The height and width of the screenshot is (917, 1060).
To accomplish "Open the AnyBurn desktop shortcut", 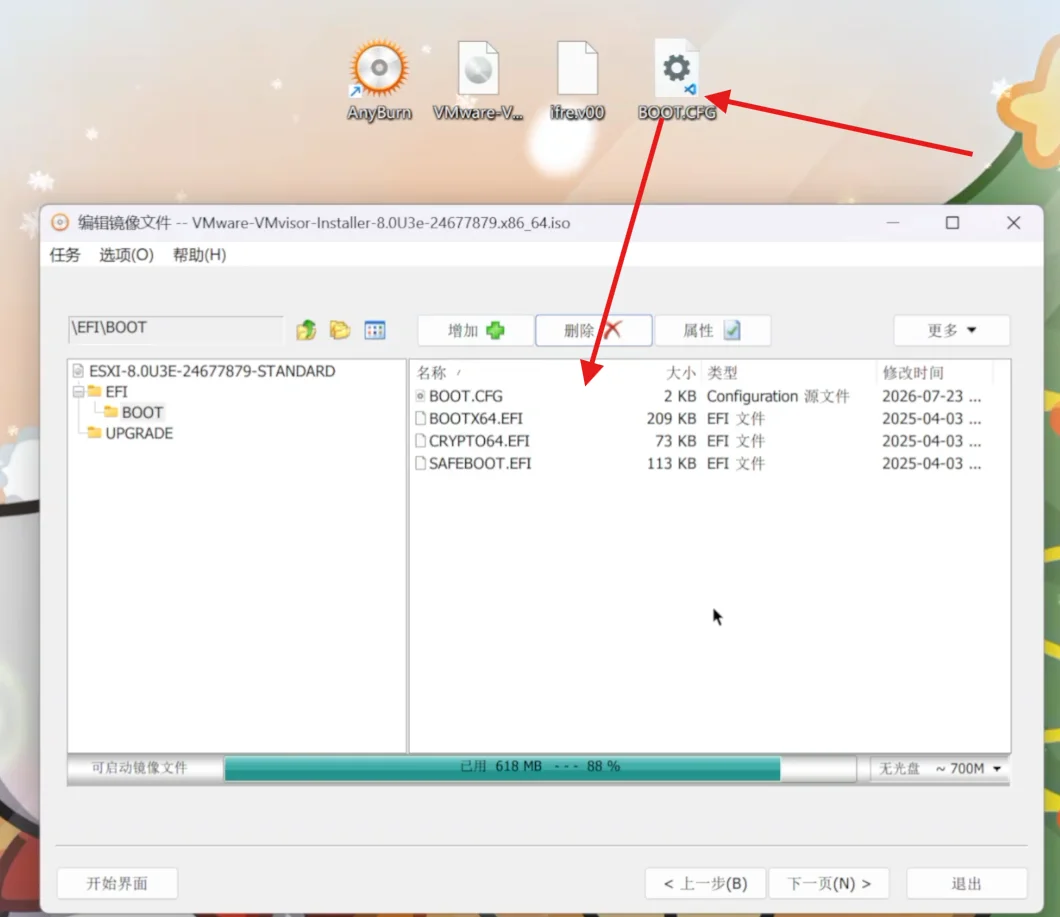I will 379,80.
